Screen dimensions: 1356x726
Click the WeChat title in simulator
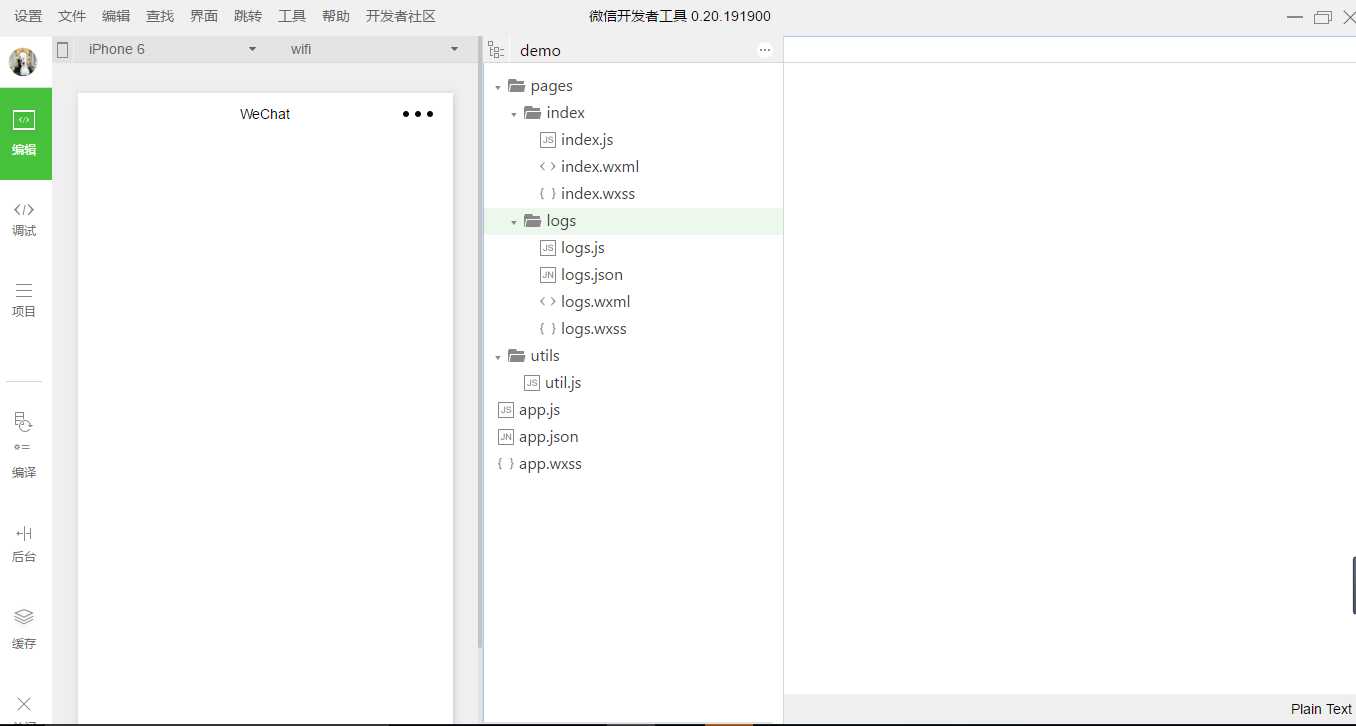tap(265, 114)
